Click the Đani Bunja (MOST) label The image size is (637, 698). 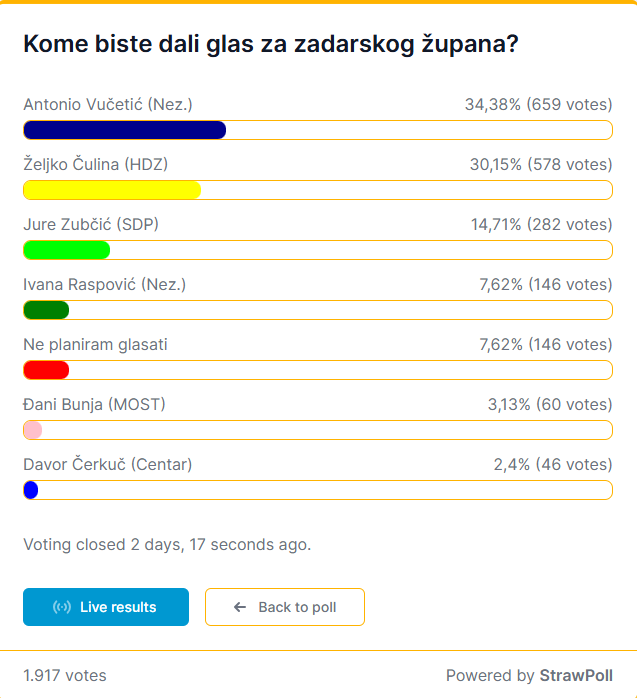(94, 404)
